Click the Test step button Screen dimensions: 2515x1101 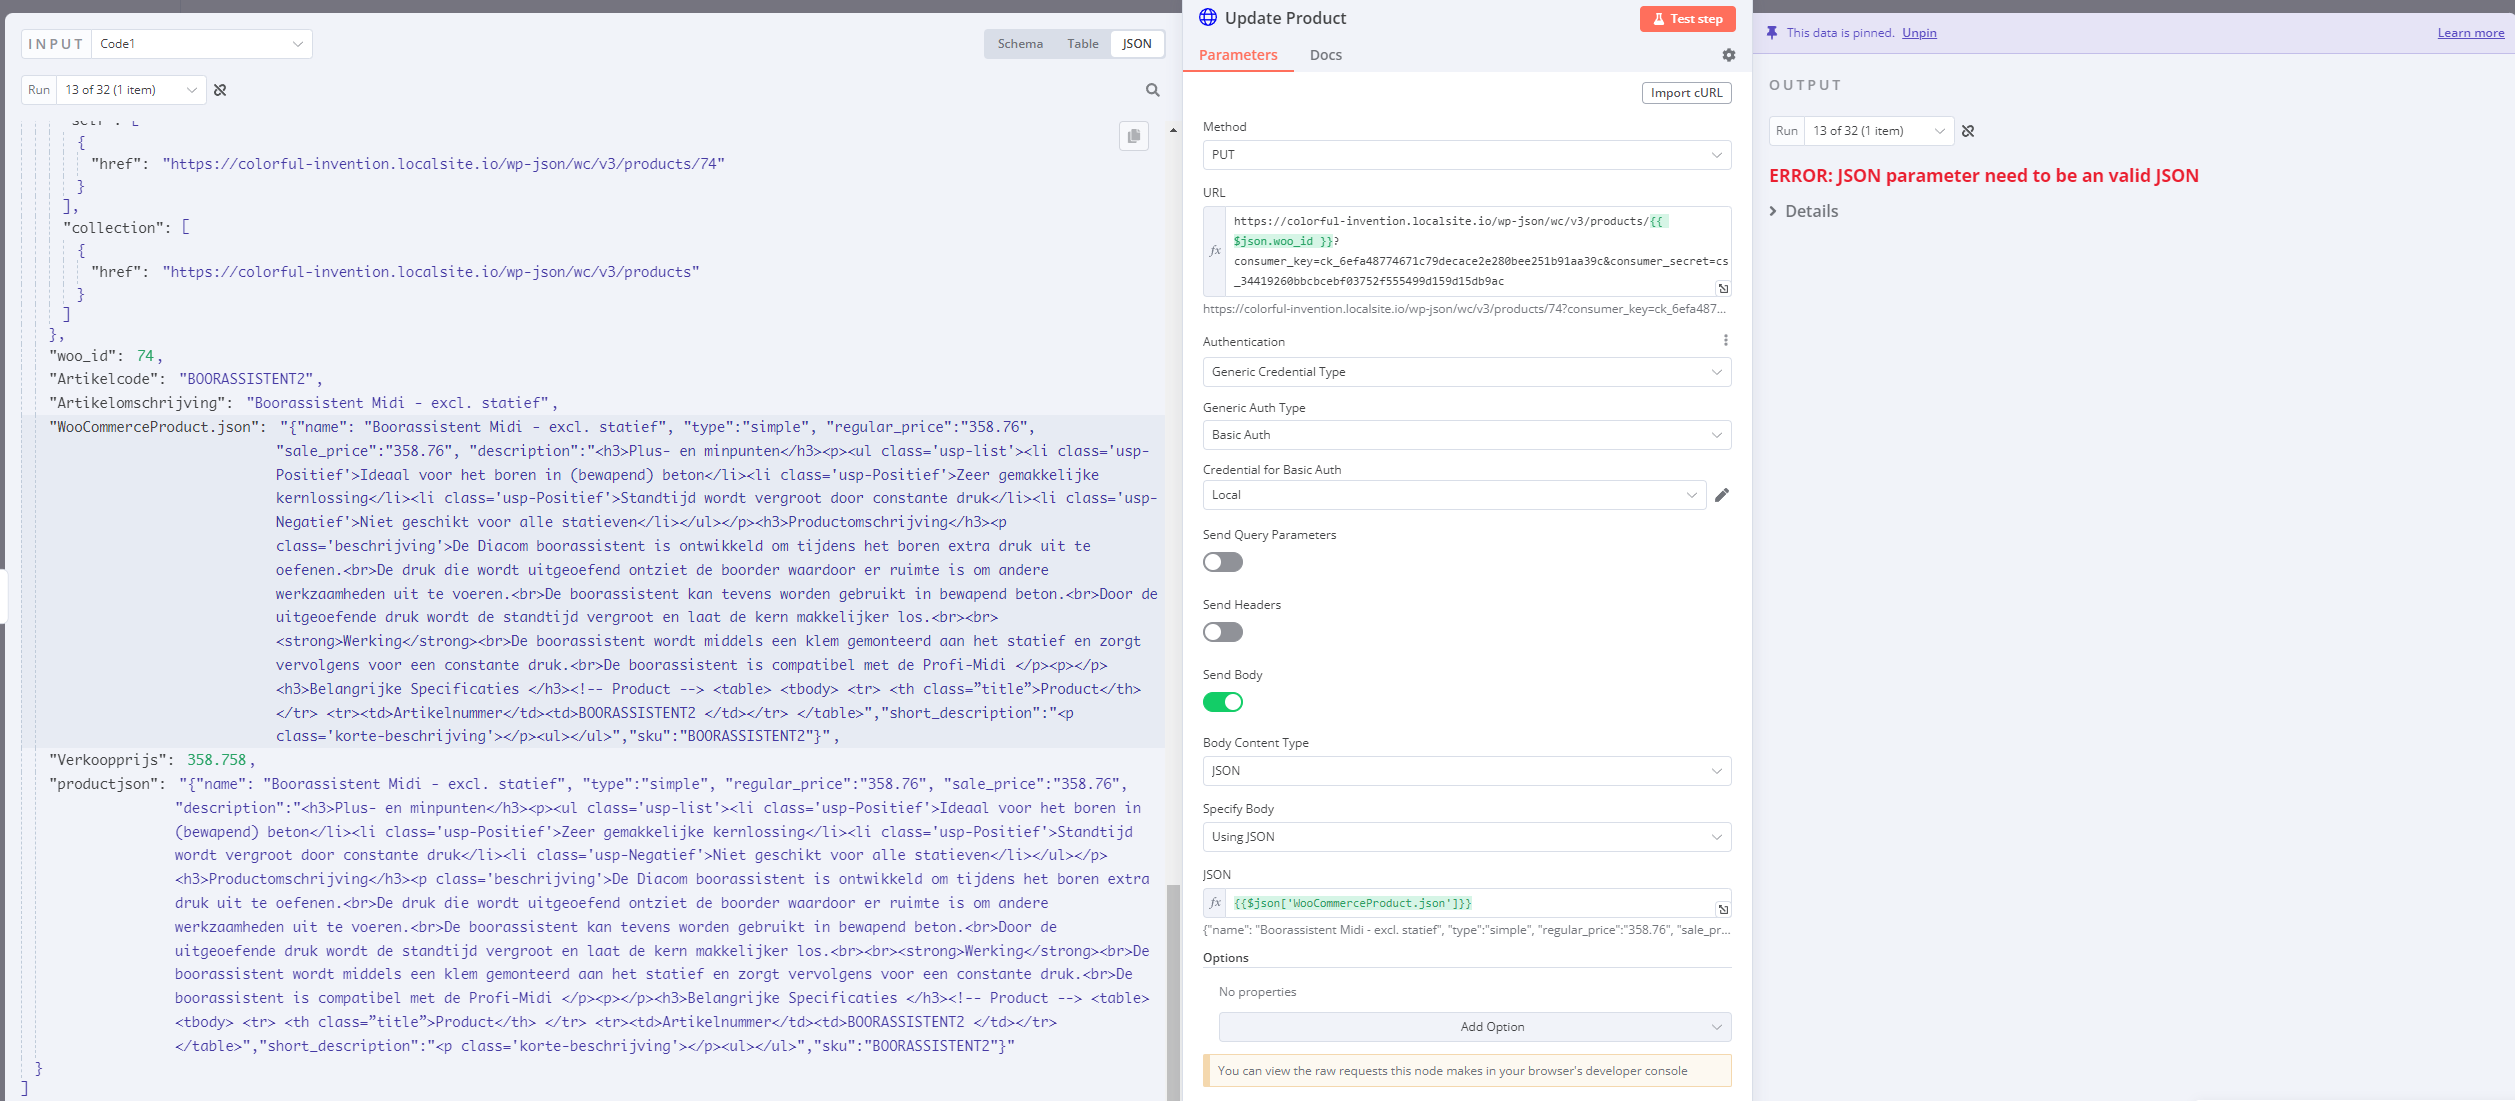(1687, 19)
